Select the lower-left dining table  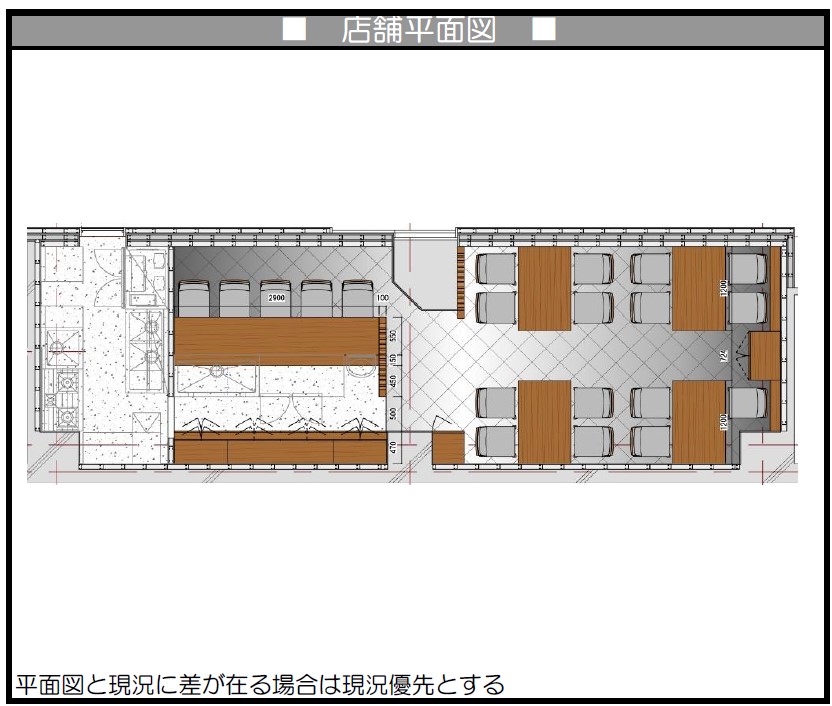[x=544, y=421]
